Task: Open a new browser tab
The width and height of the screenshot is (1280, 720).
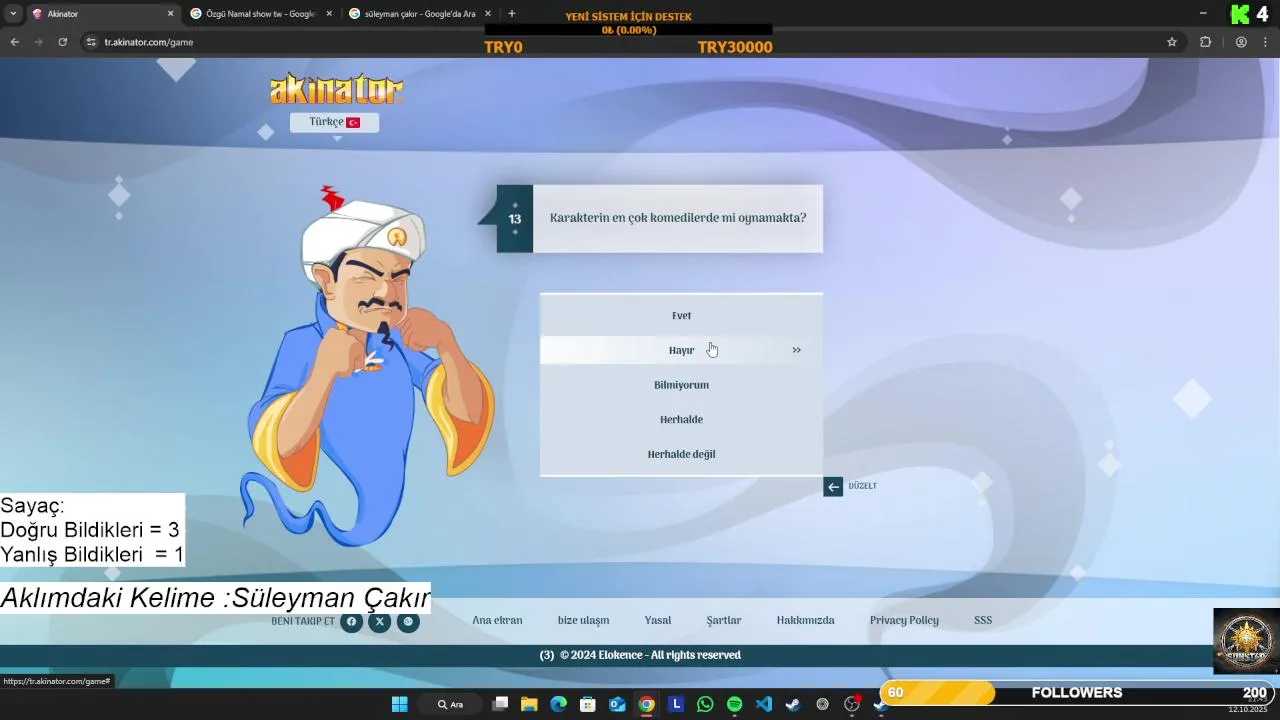Action: pyautogui.click(x=512, y=14)
